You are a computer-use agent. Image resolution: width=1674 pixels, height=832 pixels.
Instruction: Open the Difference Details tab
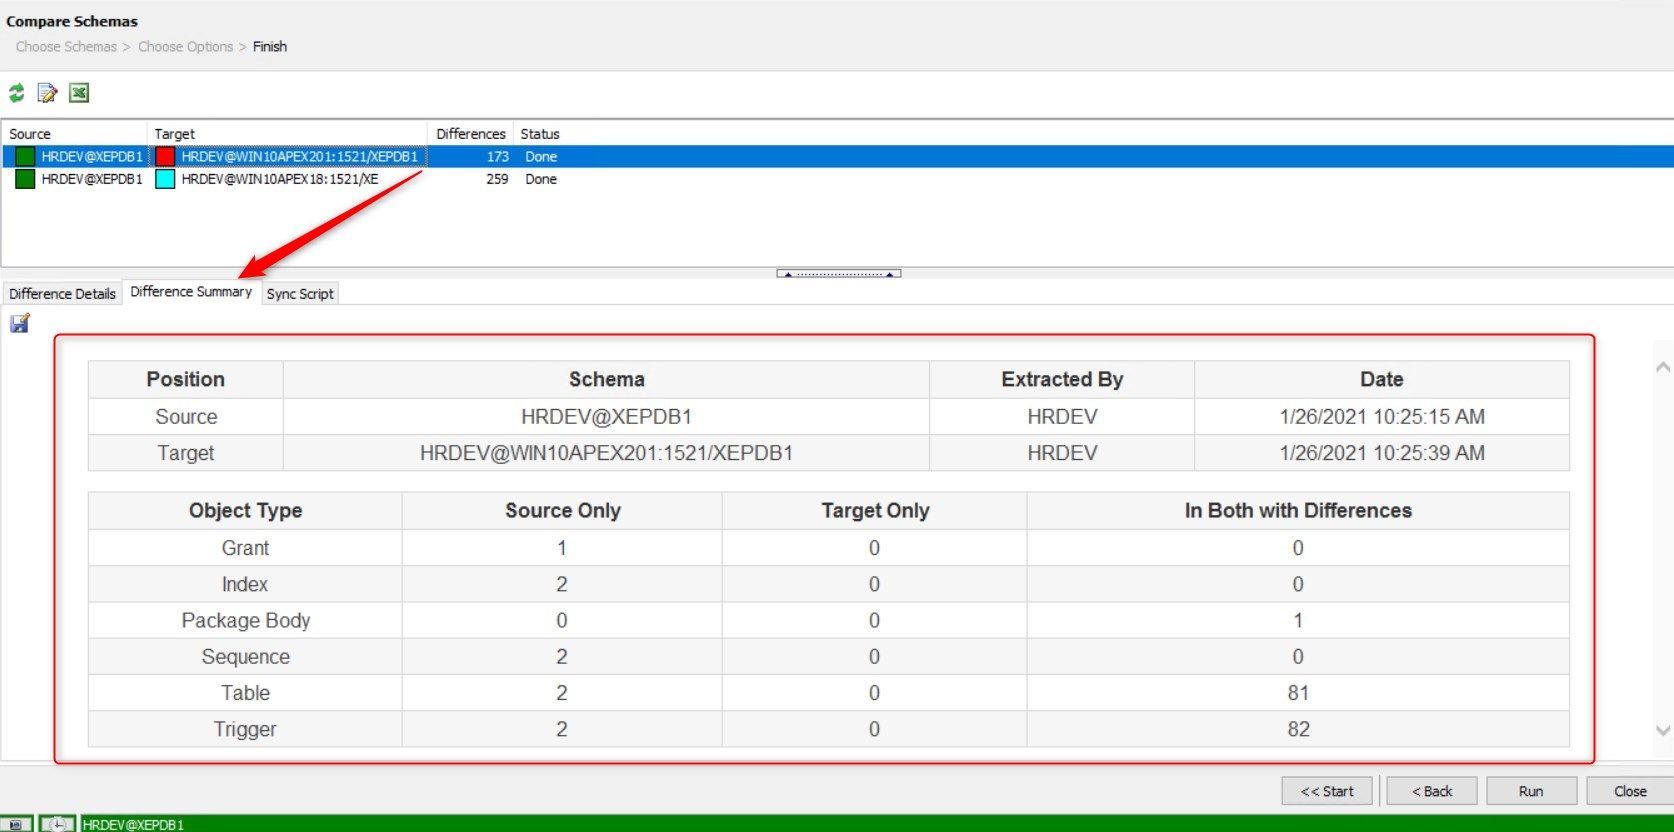(x=62, y=293)
